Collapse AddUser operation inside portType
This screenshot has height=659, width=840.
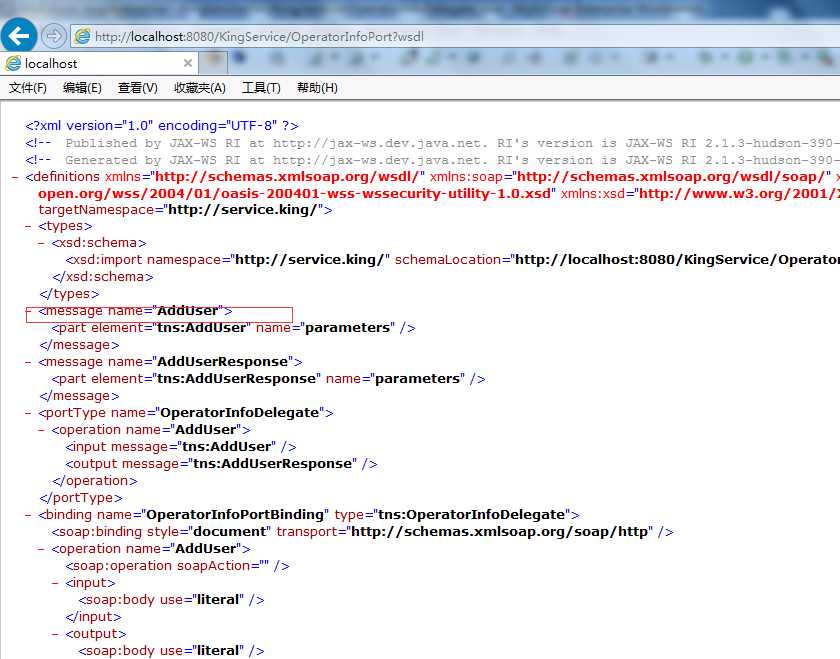click(x=41, y=430)
